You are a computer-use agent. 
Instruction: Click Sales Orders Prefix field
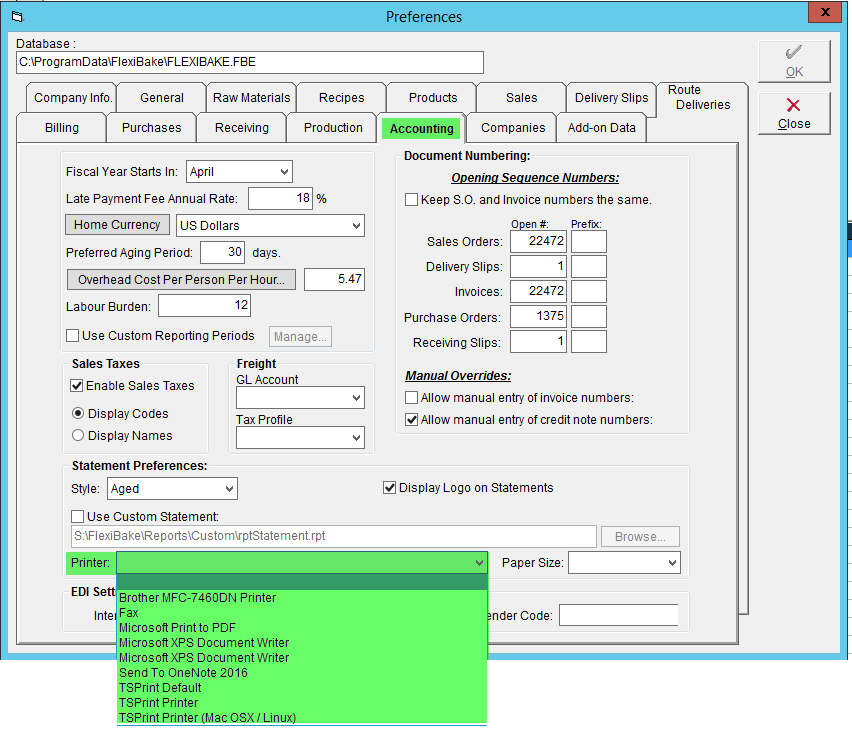[x=588, y=241]
